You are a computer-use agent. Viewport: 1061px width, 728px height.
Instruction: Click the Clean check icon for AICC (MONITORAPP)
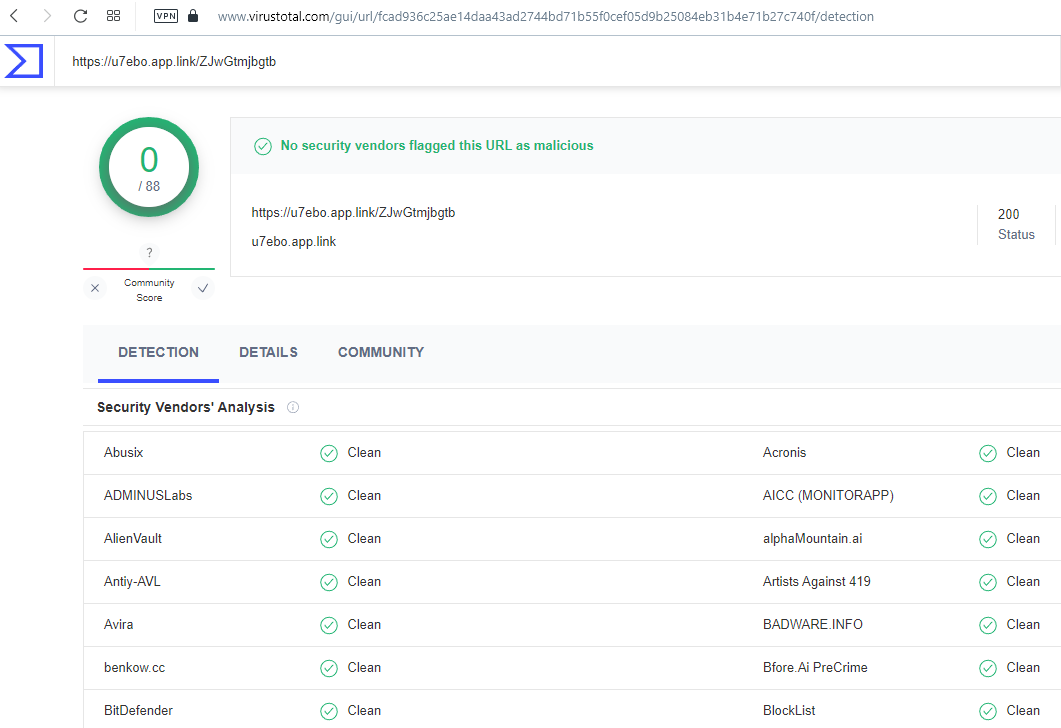(988, 497)
